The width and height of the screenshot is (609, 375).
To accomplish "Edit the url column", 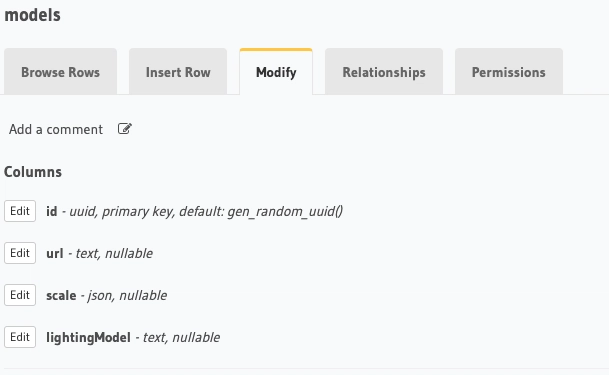I will [20, 253].
